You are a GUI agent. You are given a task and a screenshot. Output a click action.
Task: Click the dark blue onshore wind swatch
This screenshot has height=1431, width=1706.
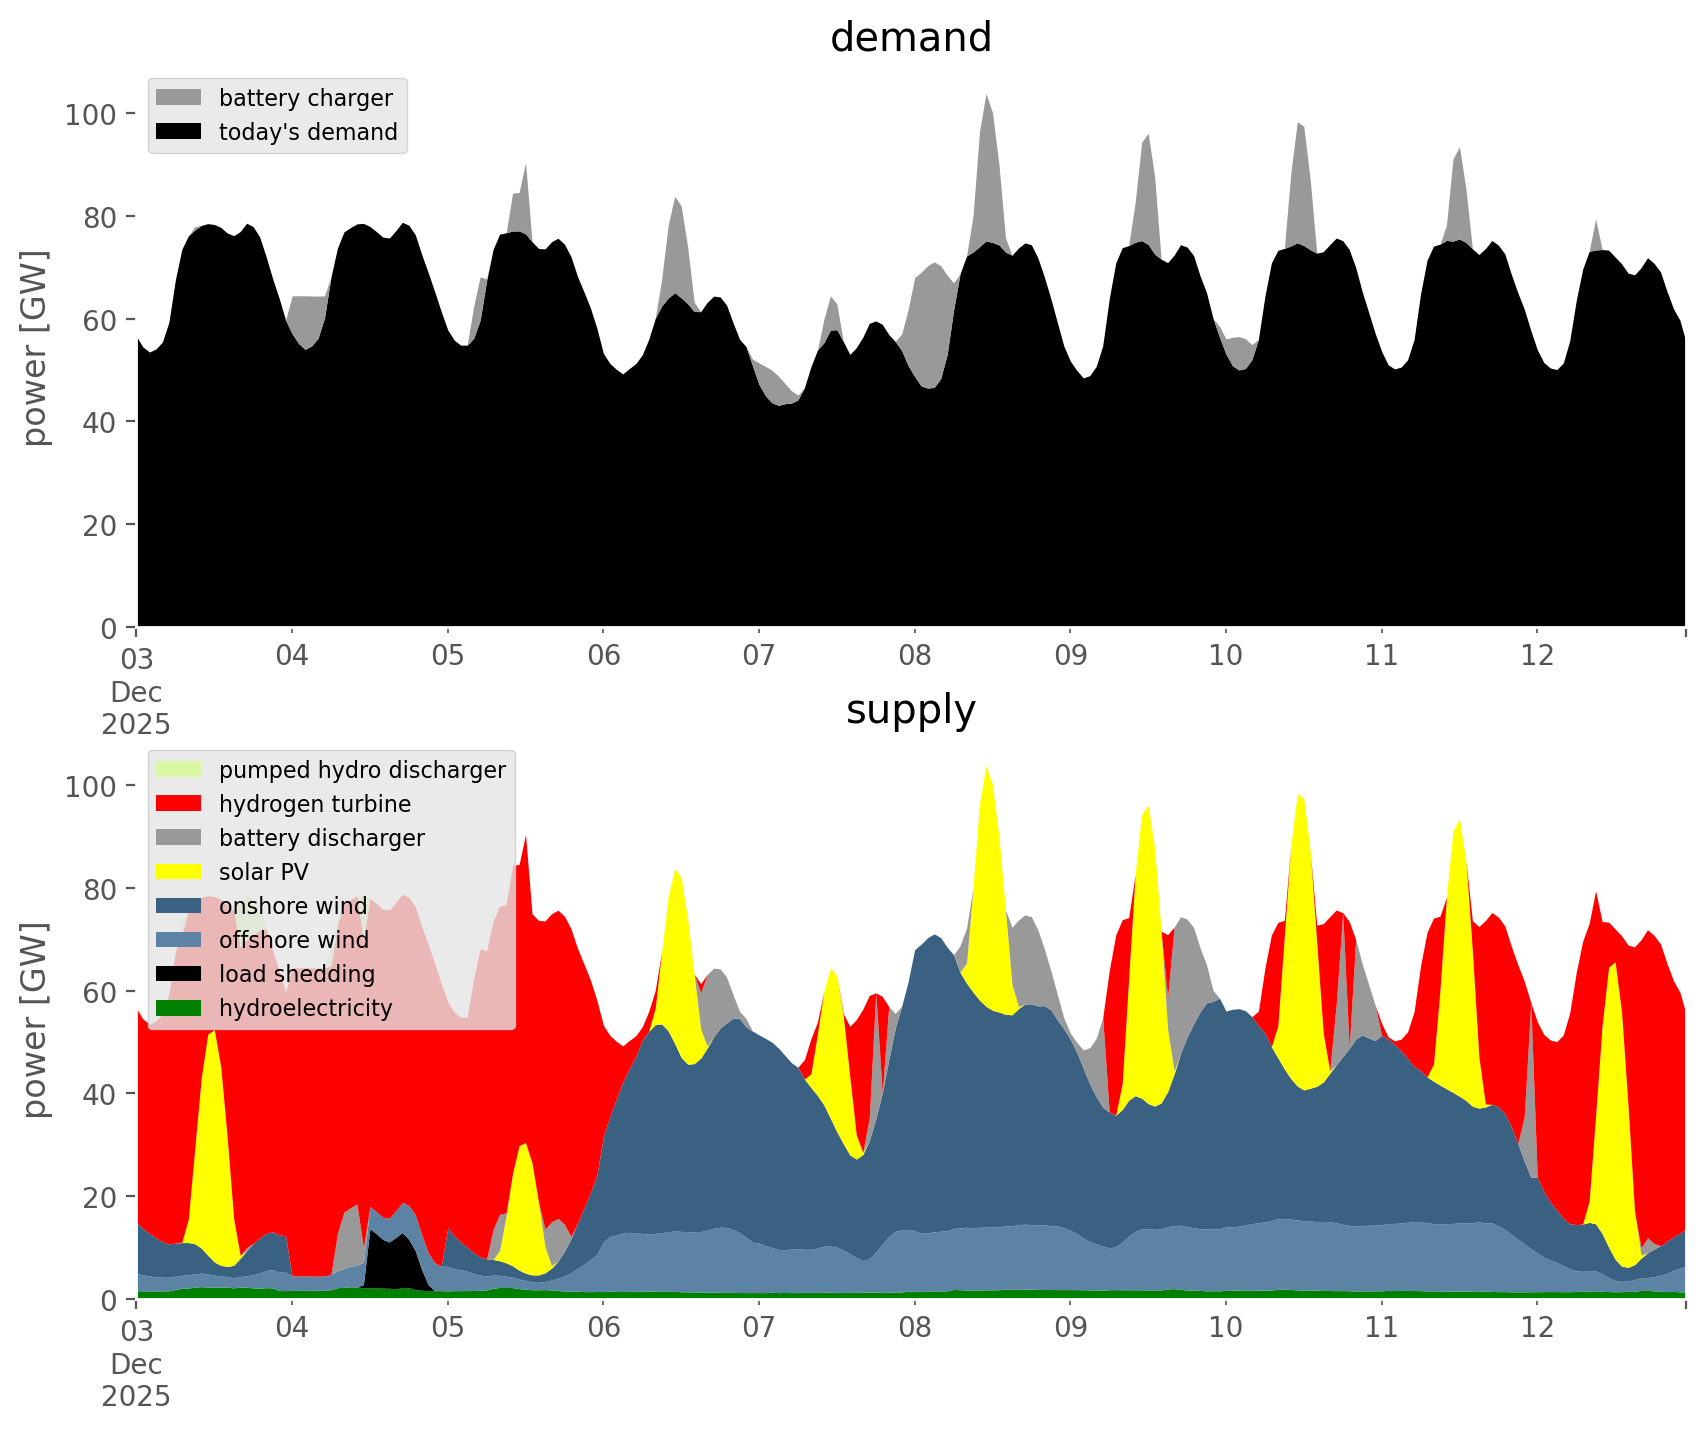tap(179, 906)
